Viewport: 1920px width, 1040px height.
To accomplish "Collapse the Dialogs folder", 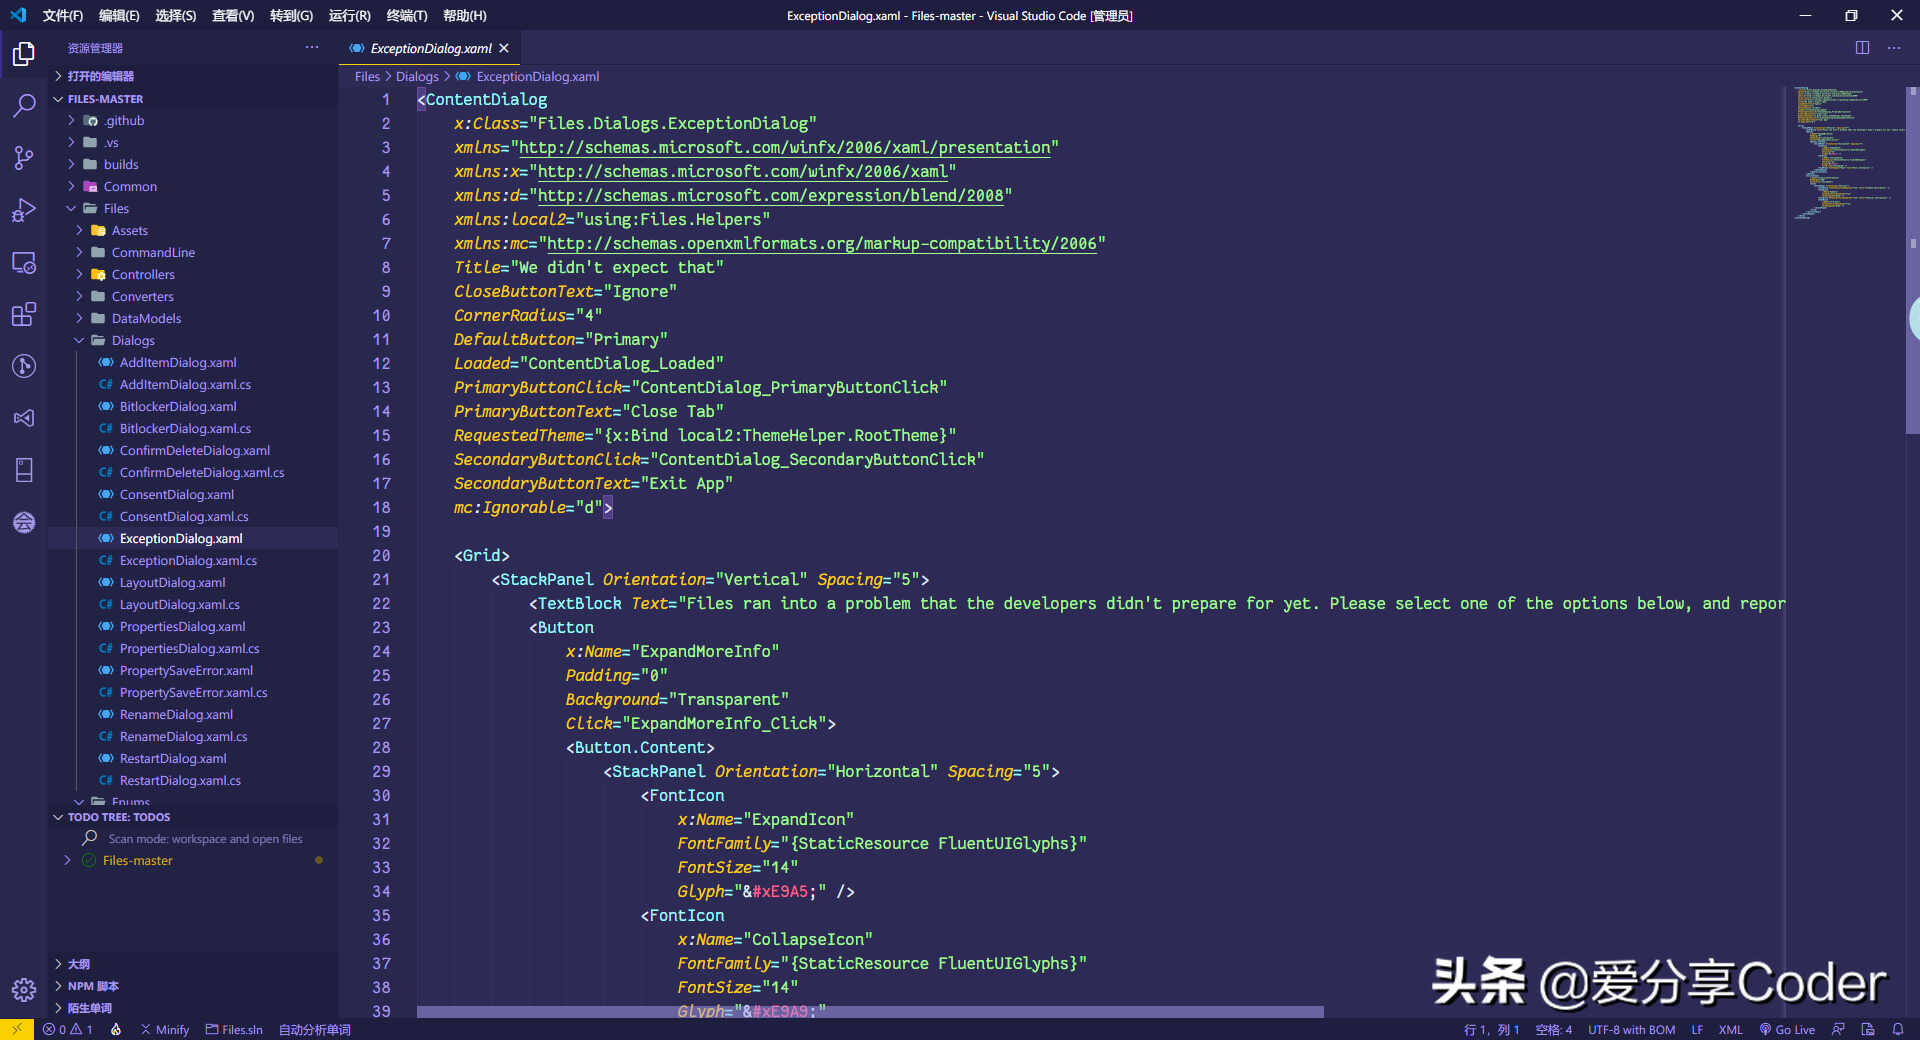I will click(x=133, y=341).
